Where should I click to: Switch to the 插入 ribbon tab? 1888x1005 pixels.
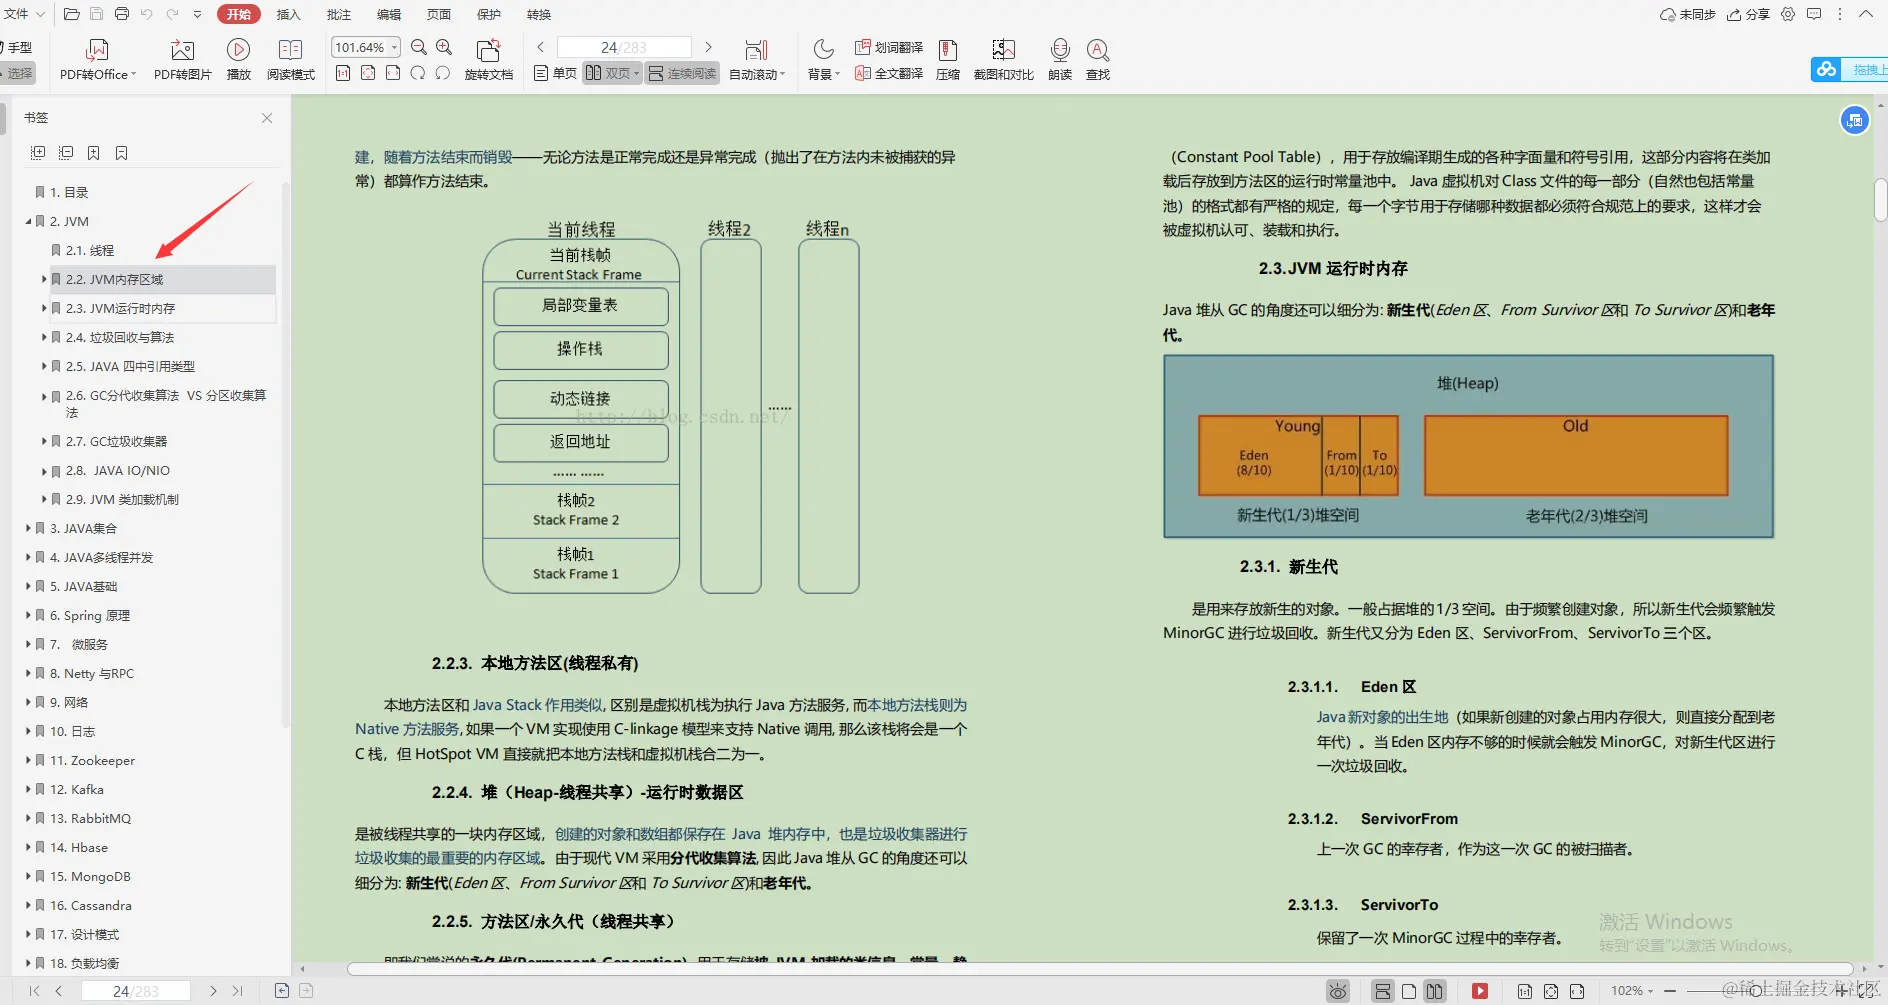click(288, 14)
